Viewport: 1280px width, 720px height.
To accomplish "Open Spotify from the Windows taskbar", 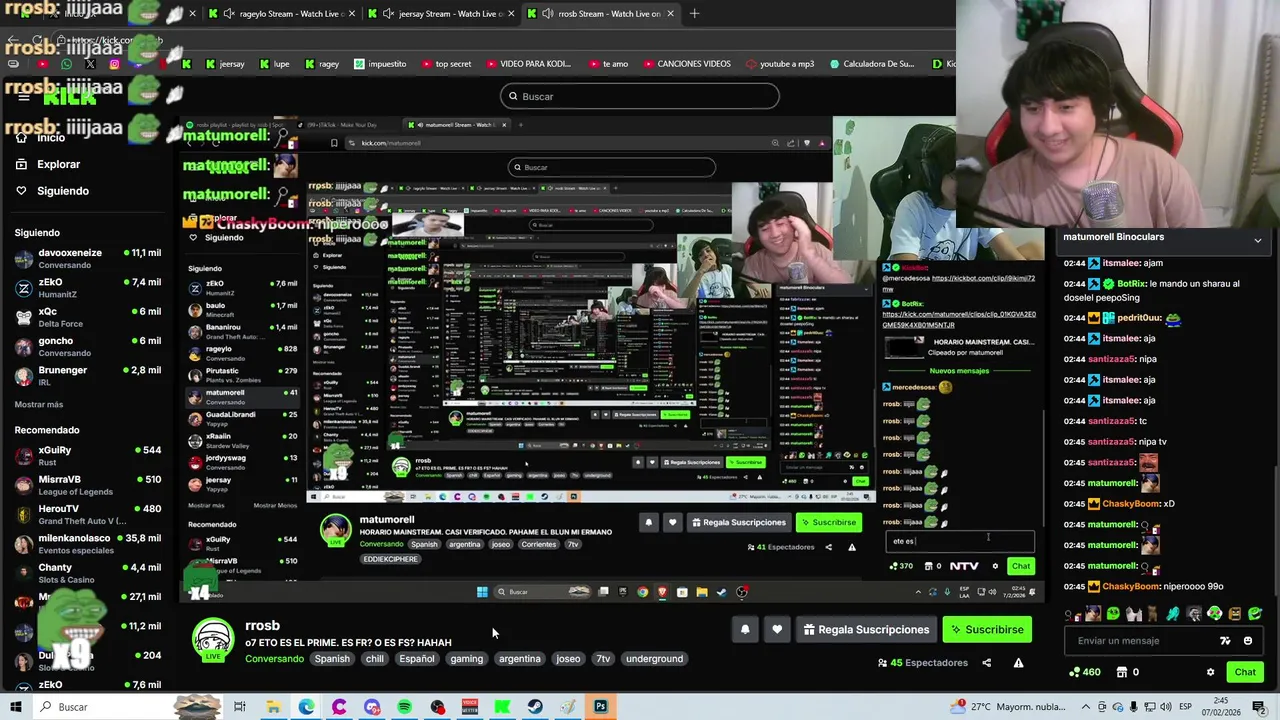I will coord(404,707).
